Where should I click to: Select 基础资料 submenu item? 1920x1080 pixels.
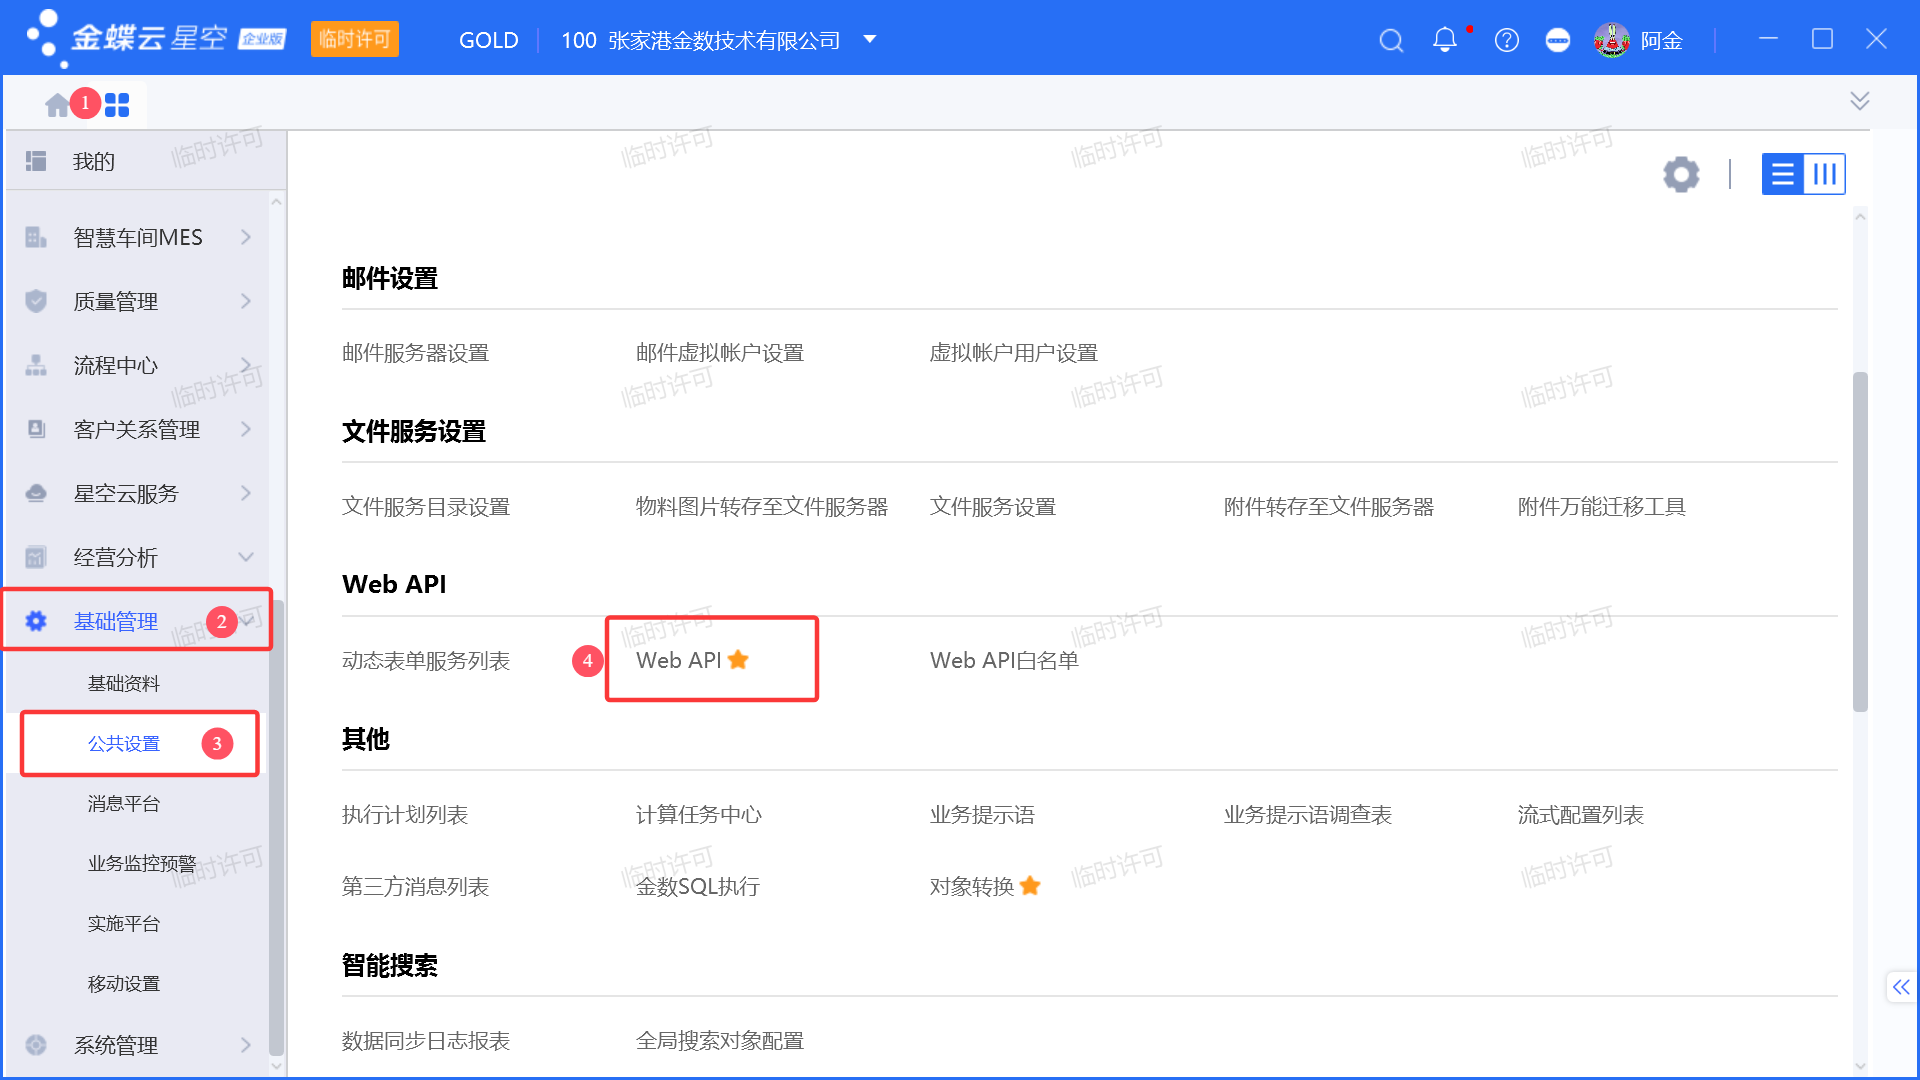pos(124,684)
